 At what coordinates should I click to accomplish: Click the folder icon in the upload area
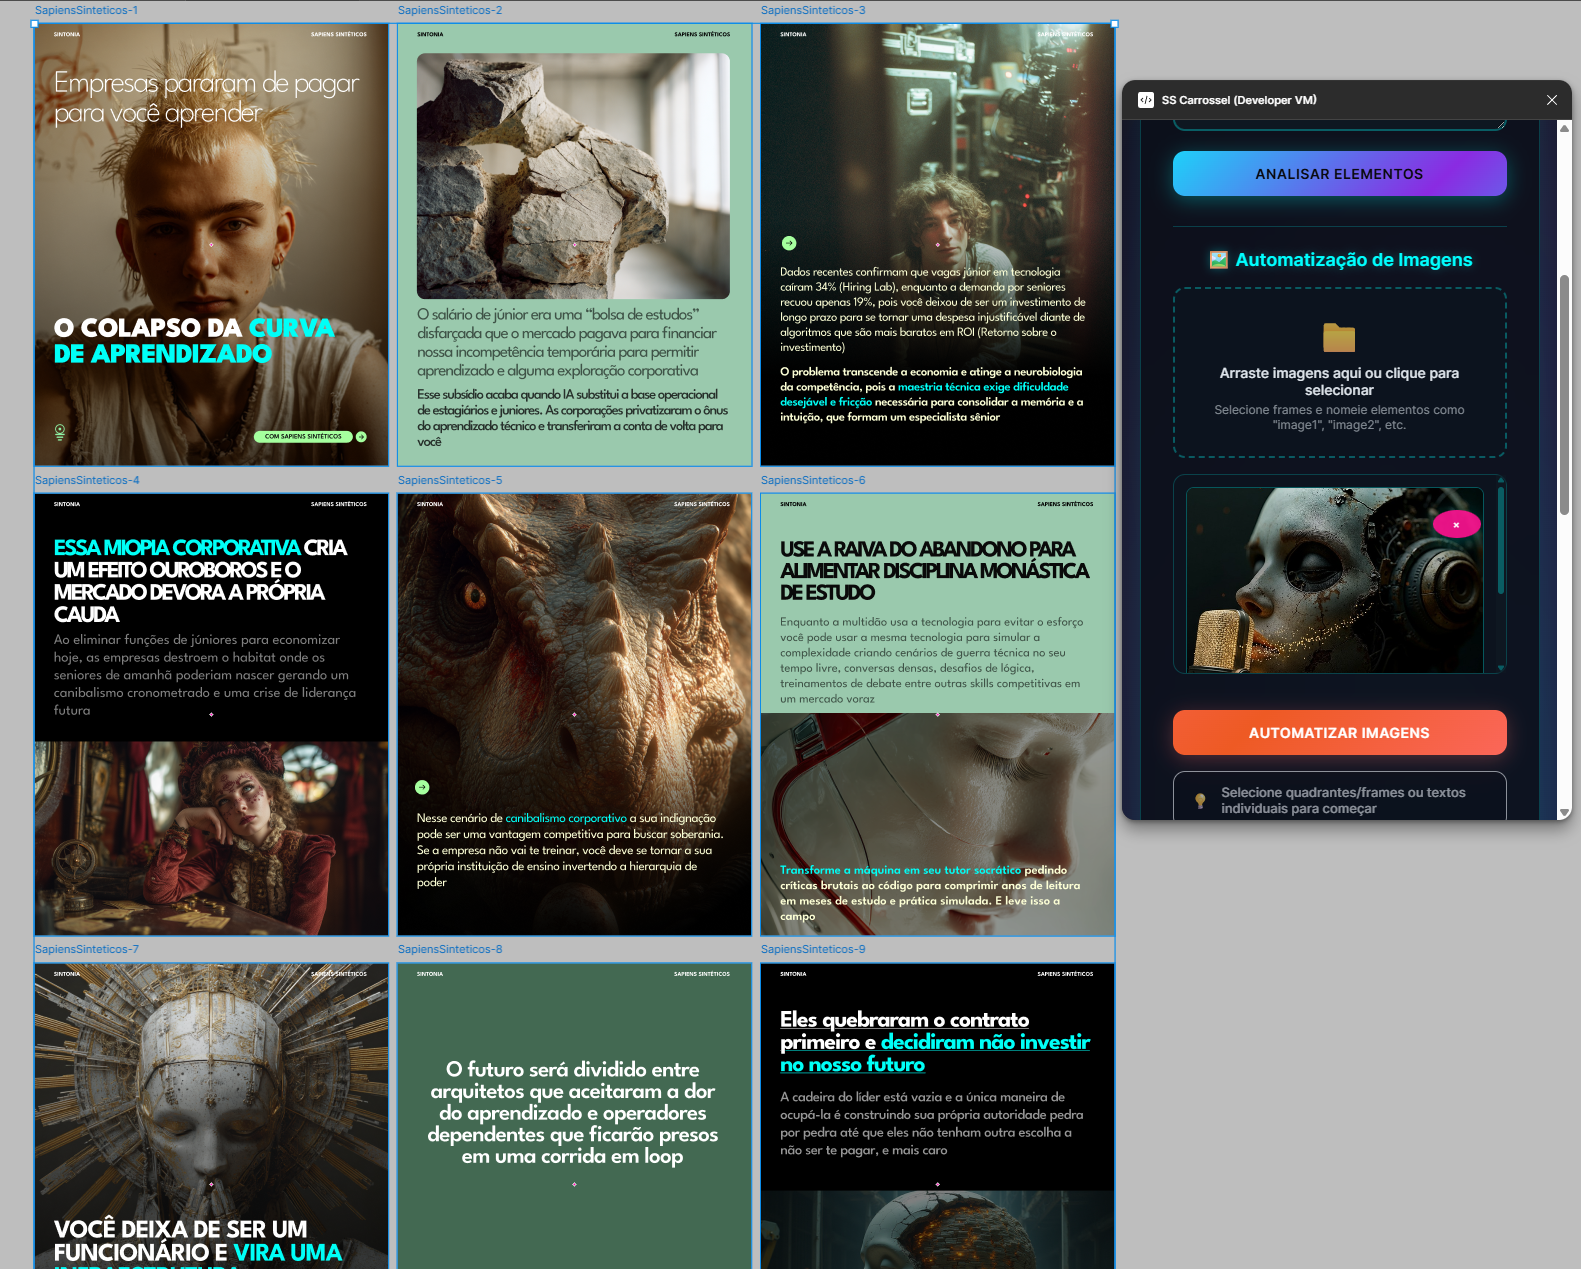click(x=1338, y=338)
